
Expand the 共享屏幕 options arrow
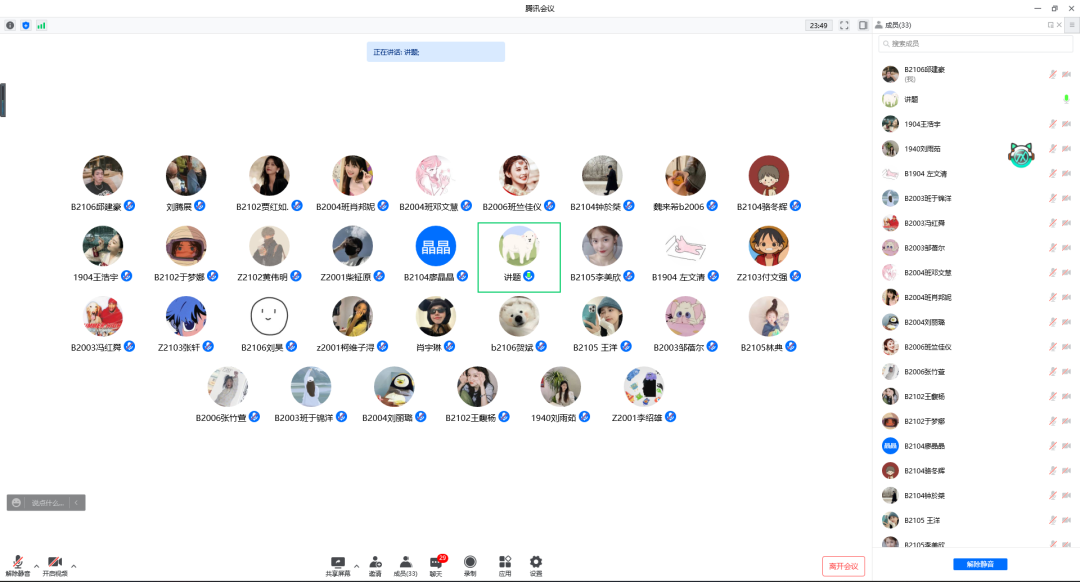click(x=356, y=566)
